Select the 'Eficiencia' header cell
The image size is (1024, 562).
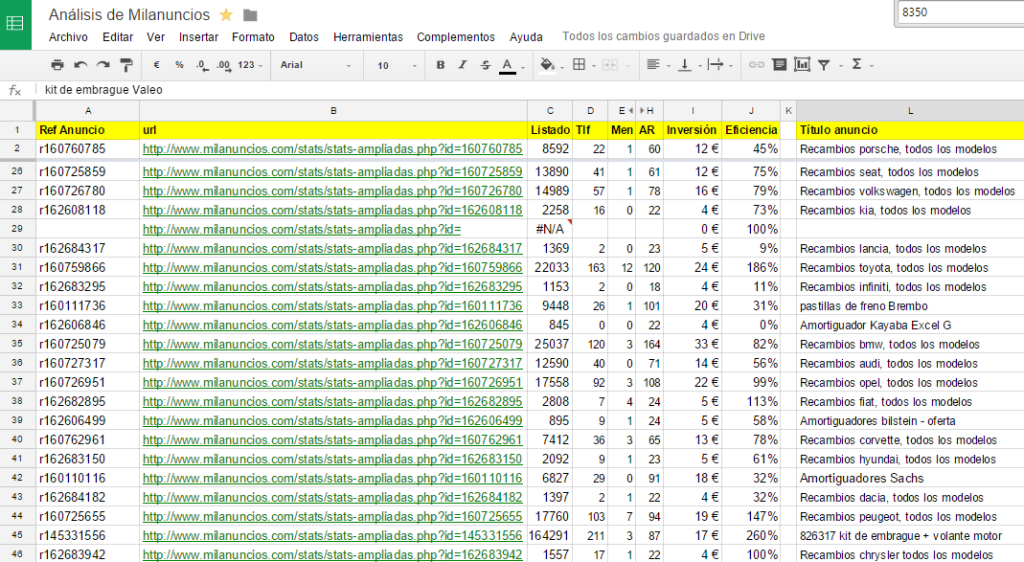click(751, 130)
